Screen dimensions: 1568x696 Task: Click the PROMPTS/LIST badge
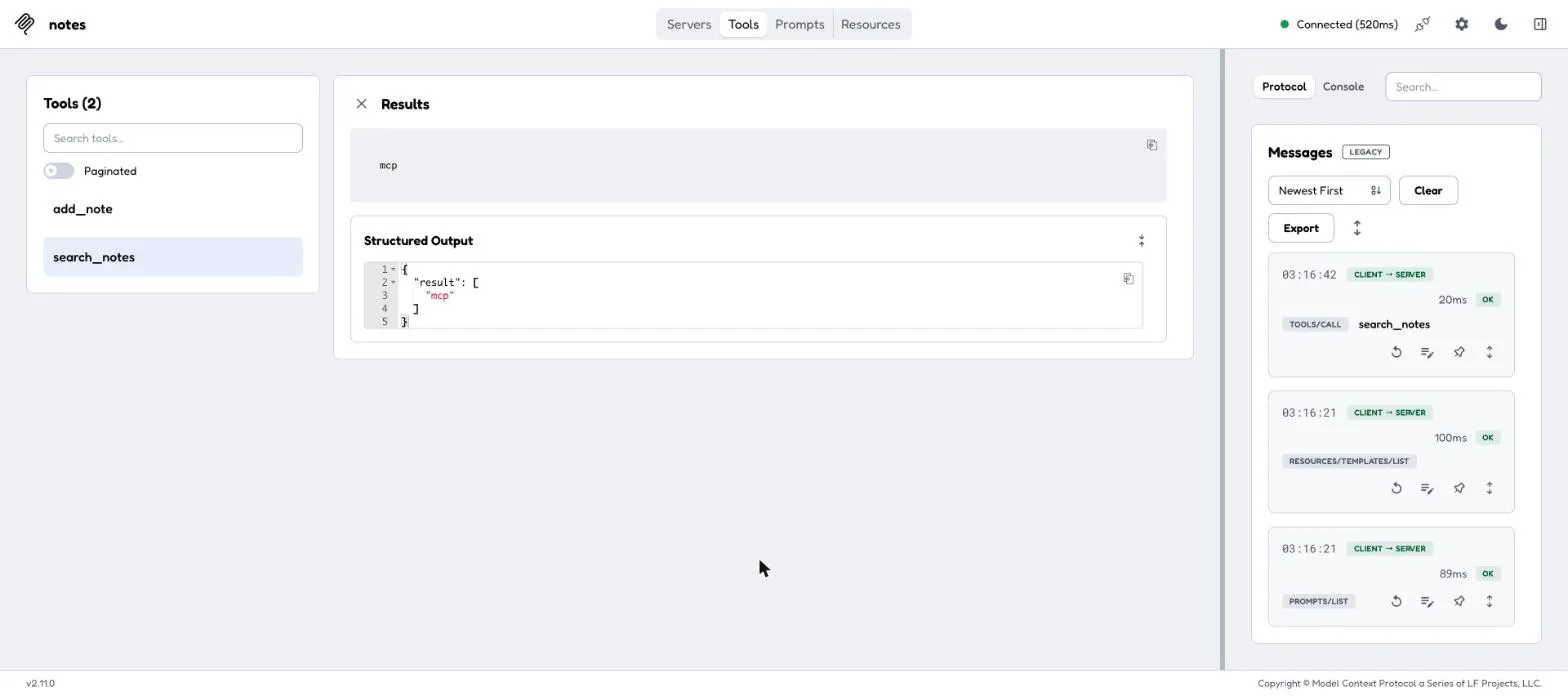[1318, 601]
